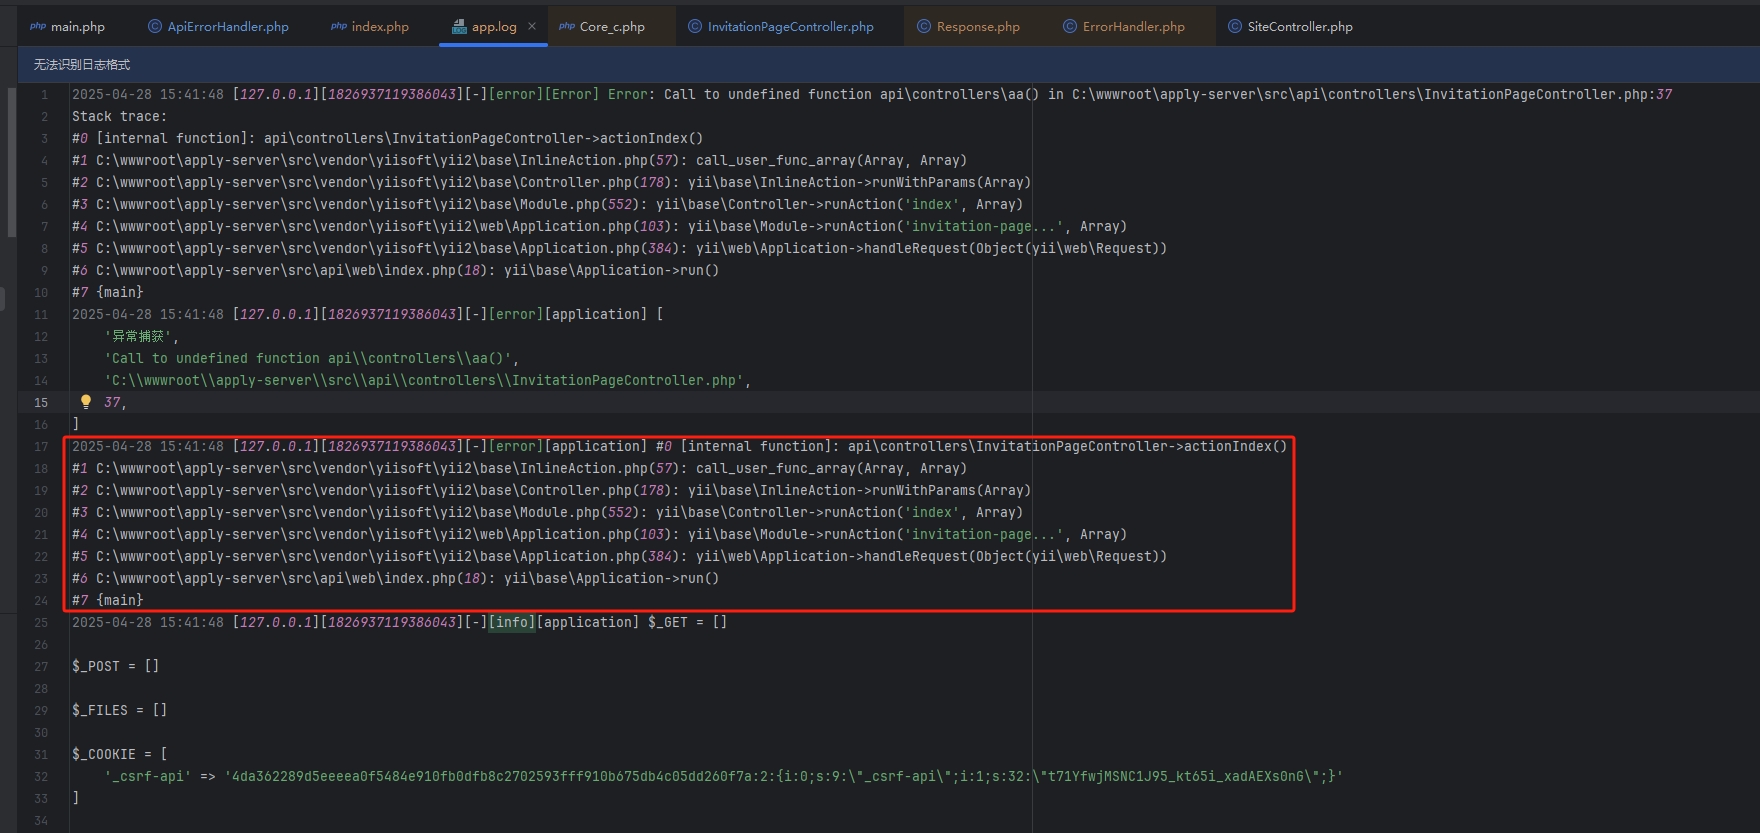Click line number 25 in the gutter
Viewport: 1760px width, 833px height.
coord(41,622)
